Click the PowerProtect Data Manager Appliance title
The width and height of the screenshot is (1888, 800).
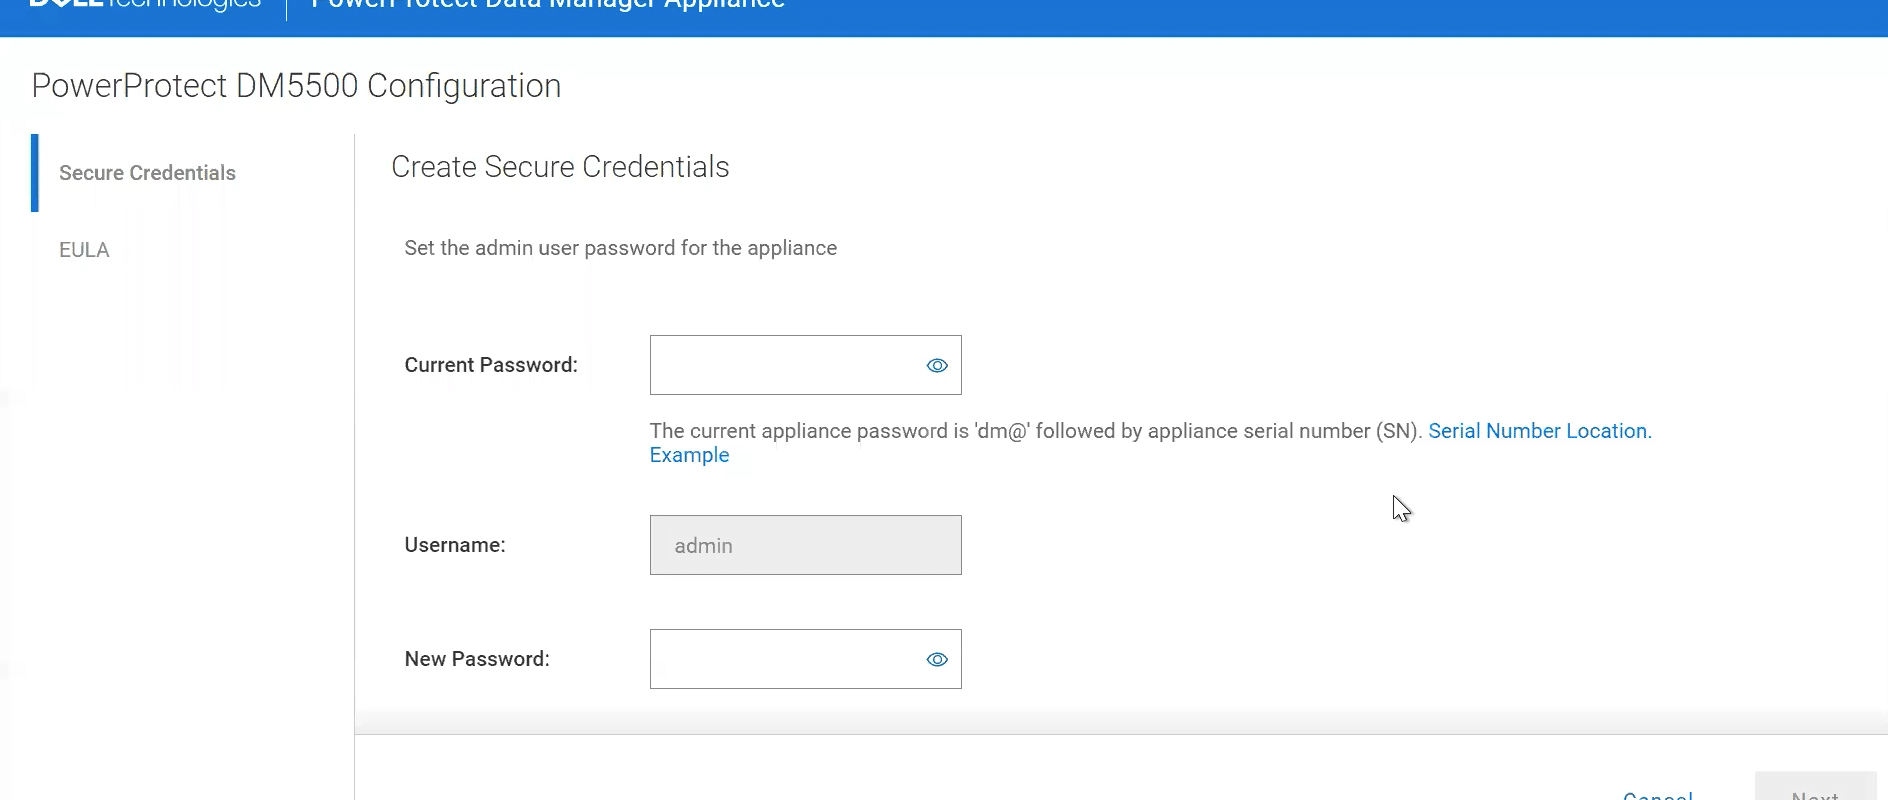tap(548, 5)
